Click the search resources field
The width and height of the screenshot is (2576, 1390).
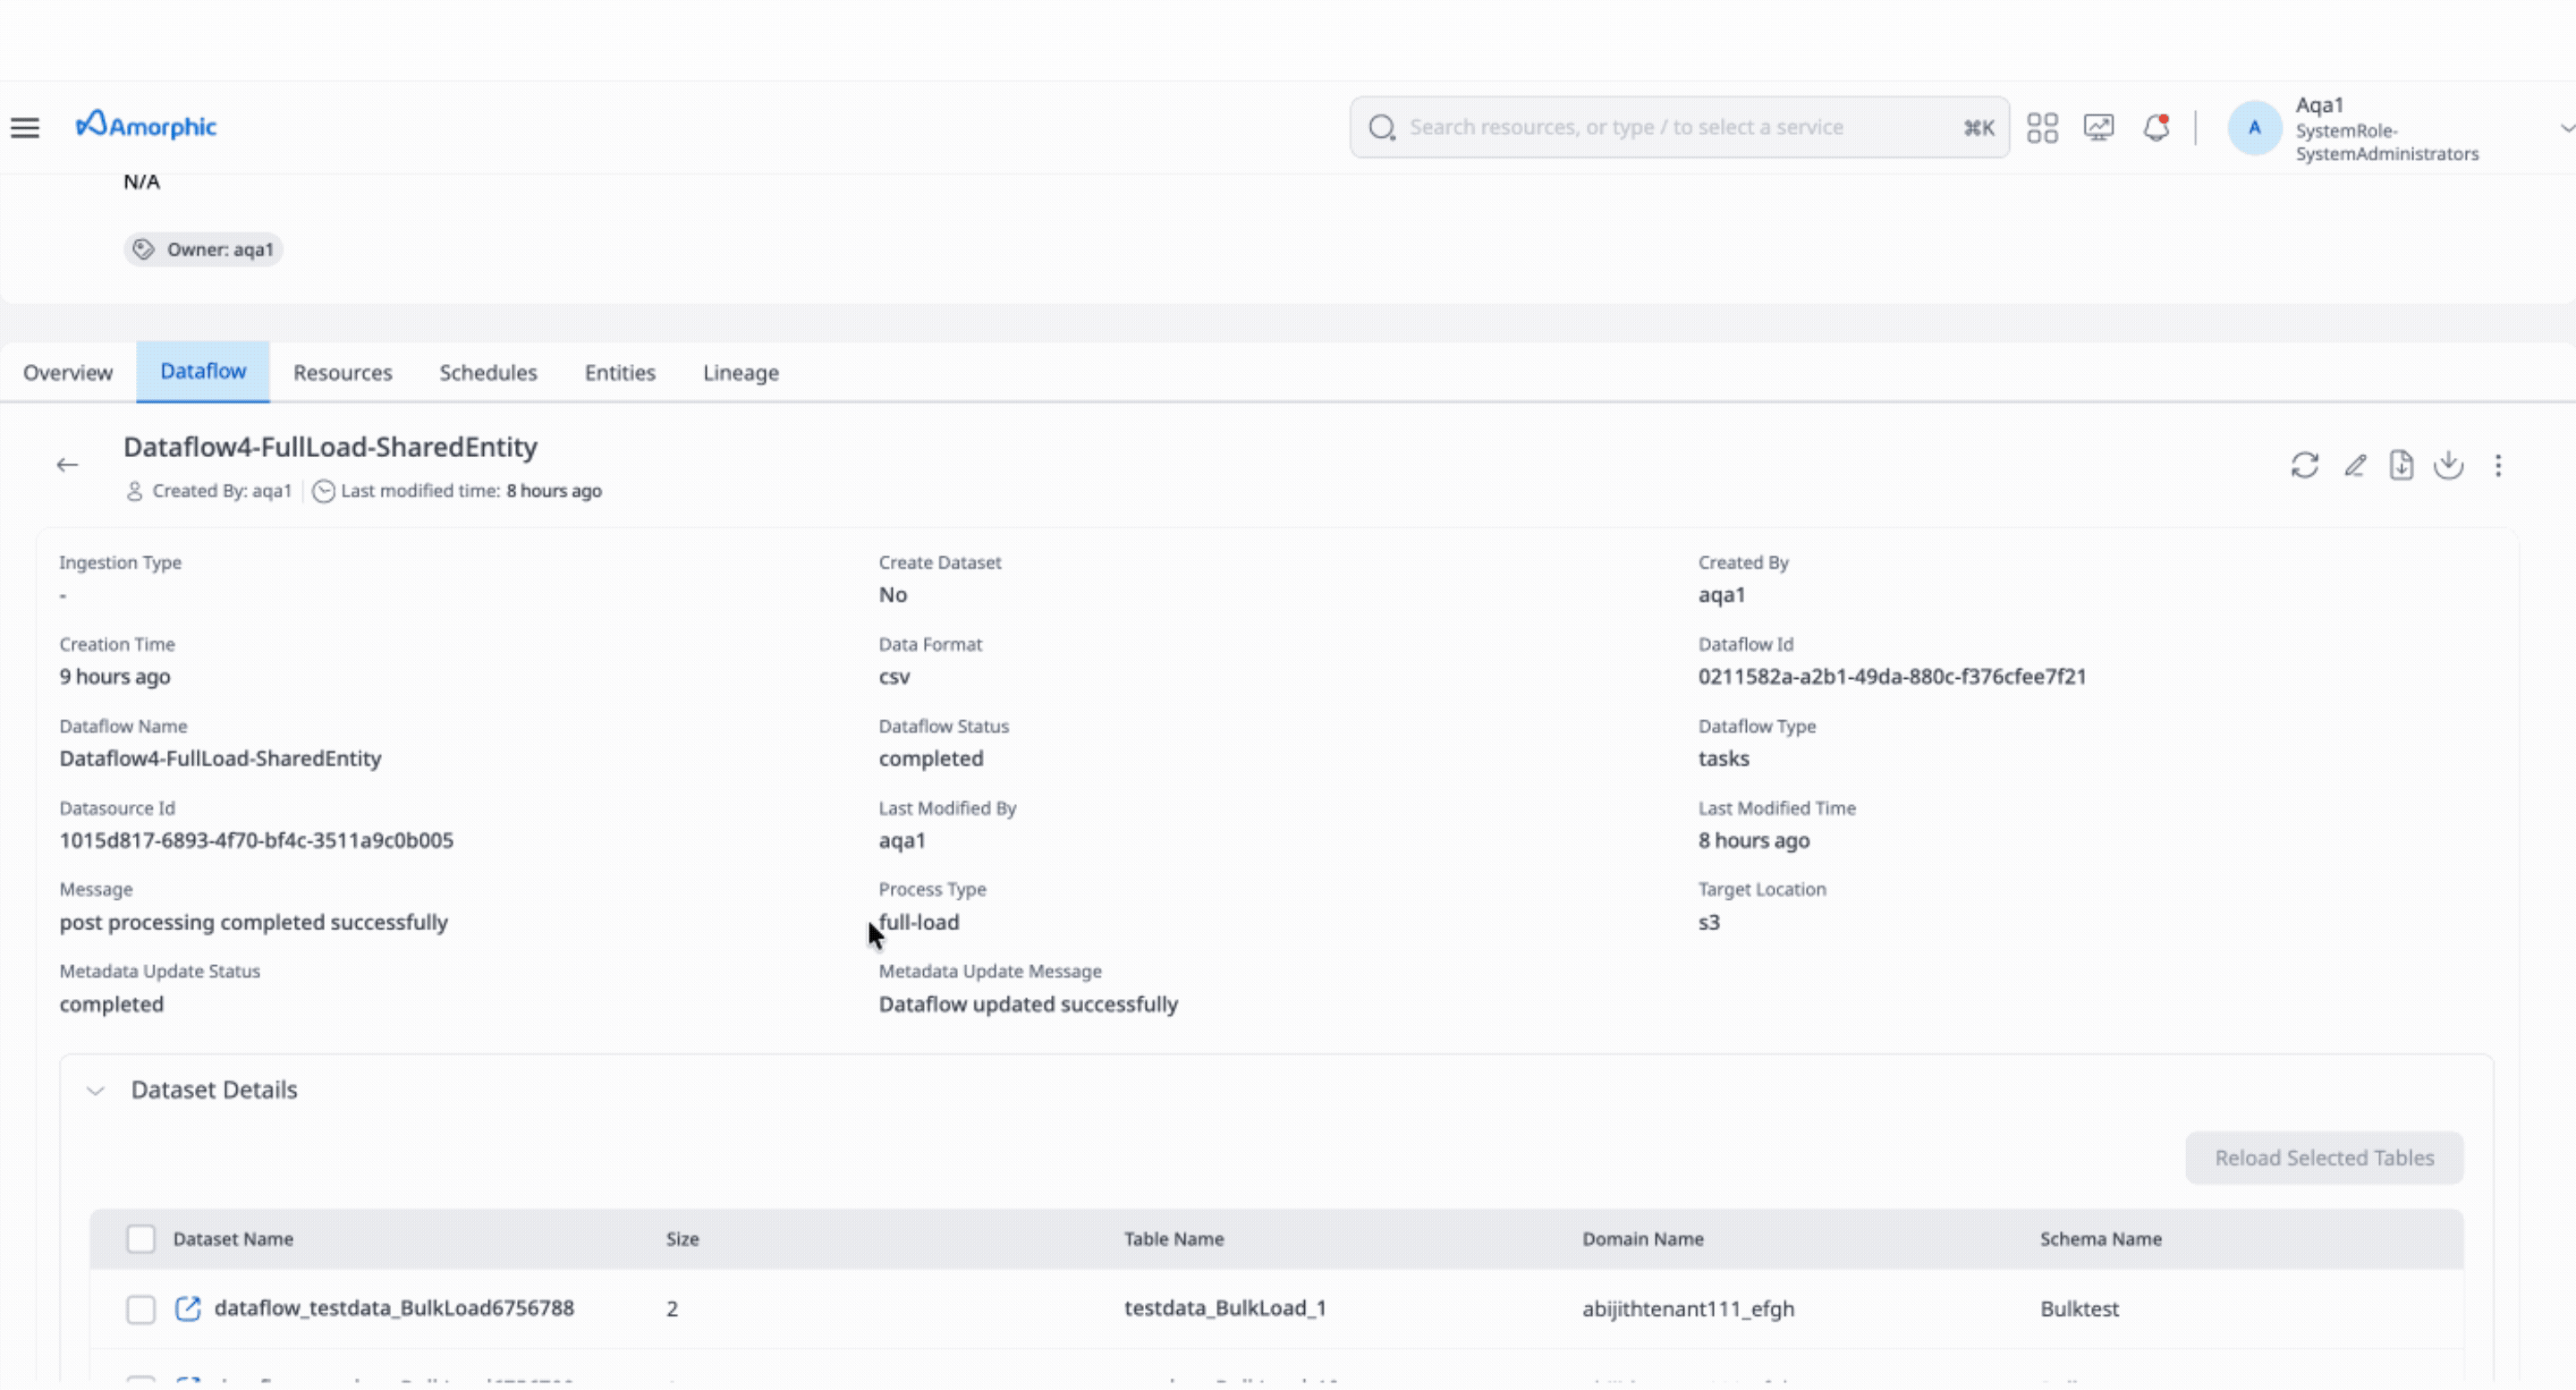(1679, 127)
